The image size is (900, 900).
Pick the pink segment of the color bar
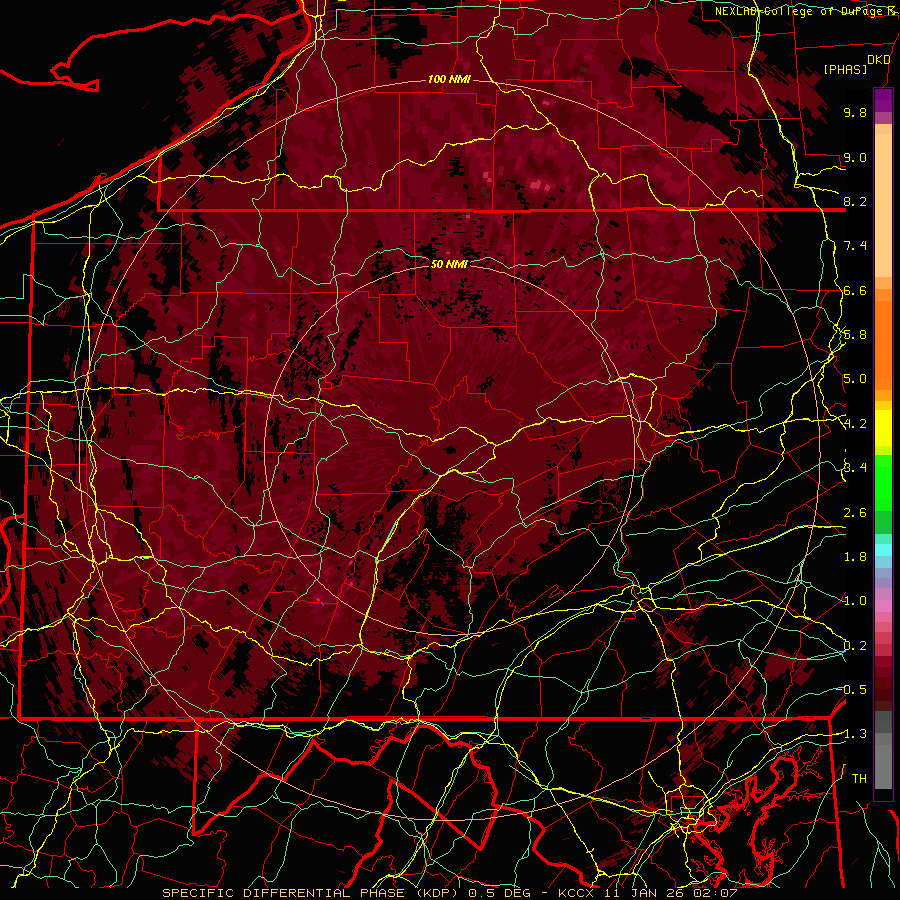point(883,606)
